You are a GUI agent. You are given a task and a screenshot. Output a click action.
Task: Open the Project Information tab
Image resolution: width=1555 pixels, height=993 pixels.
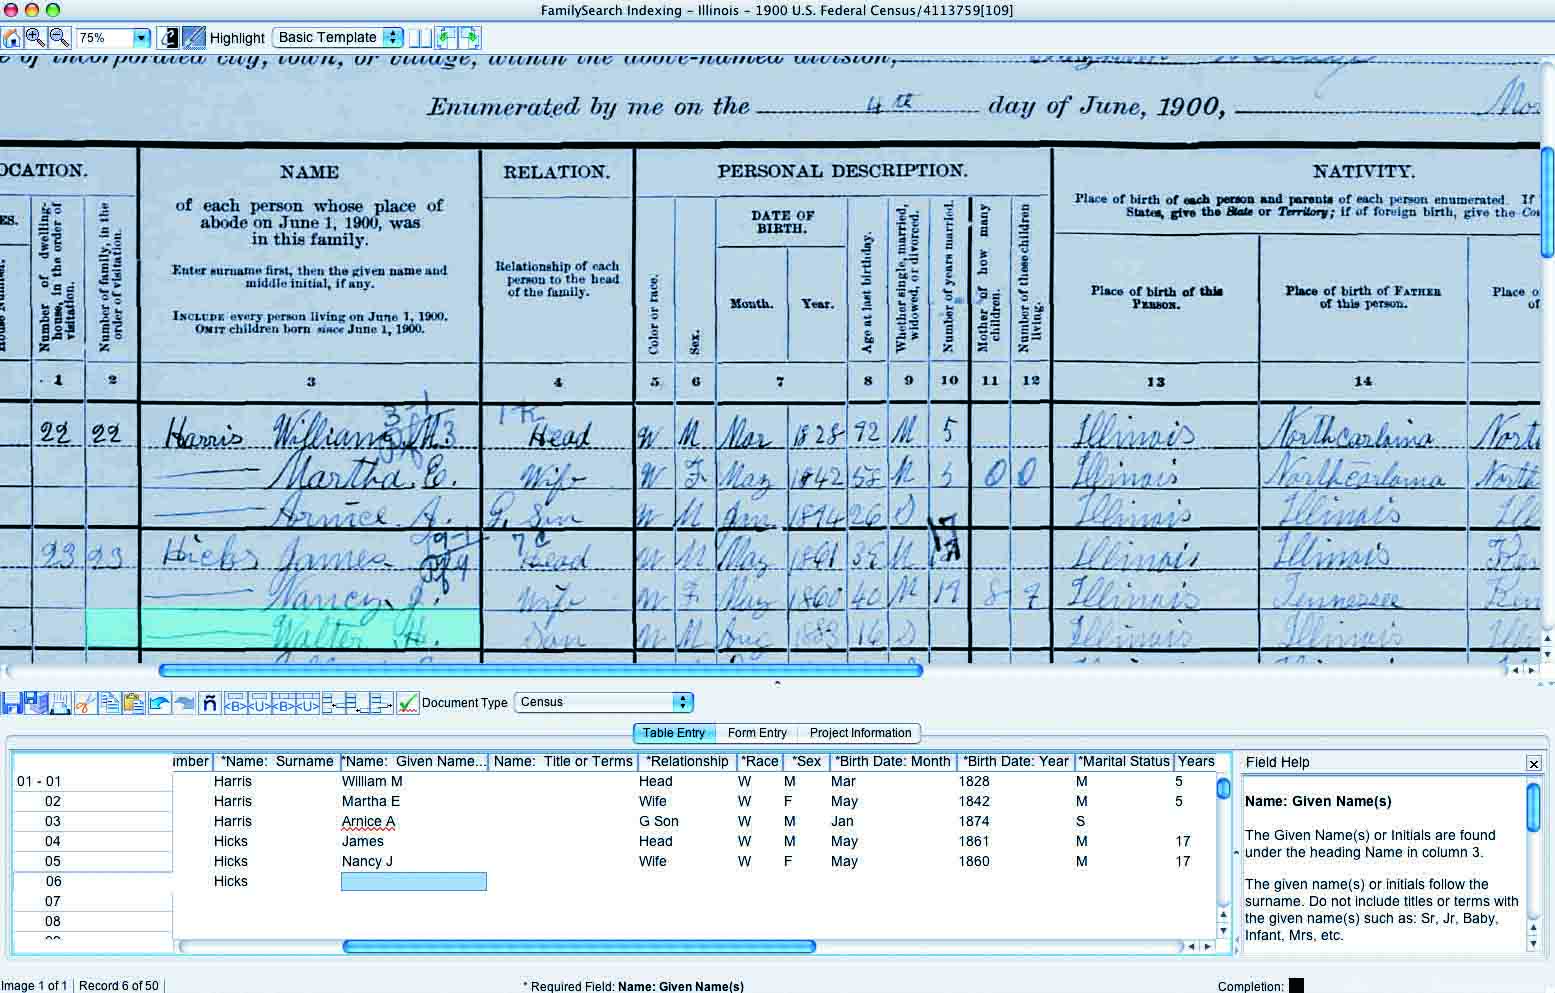click(x=859, y=733)
